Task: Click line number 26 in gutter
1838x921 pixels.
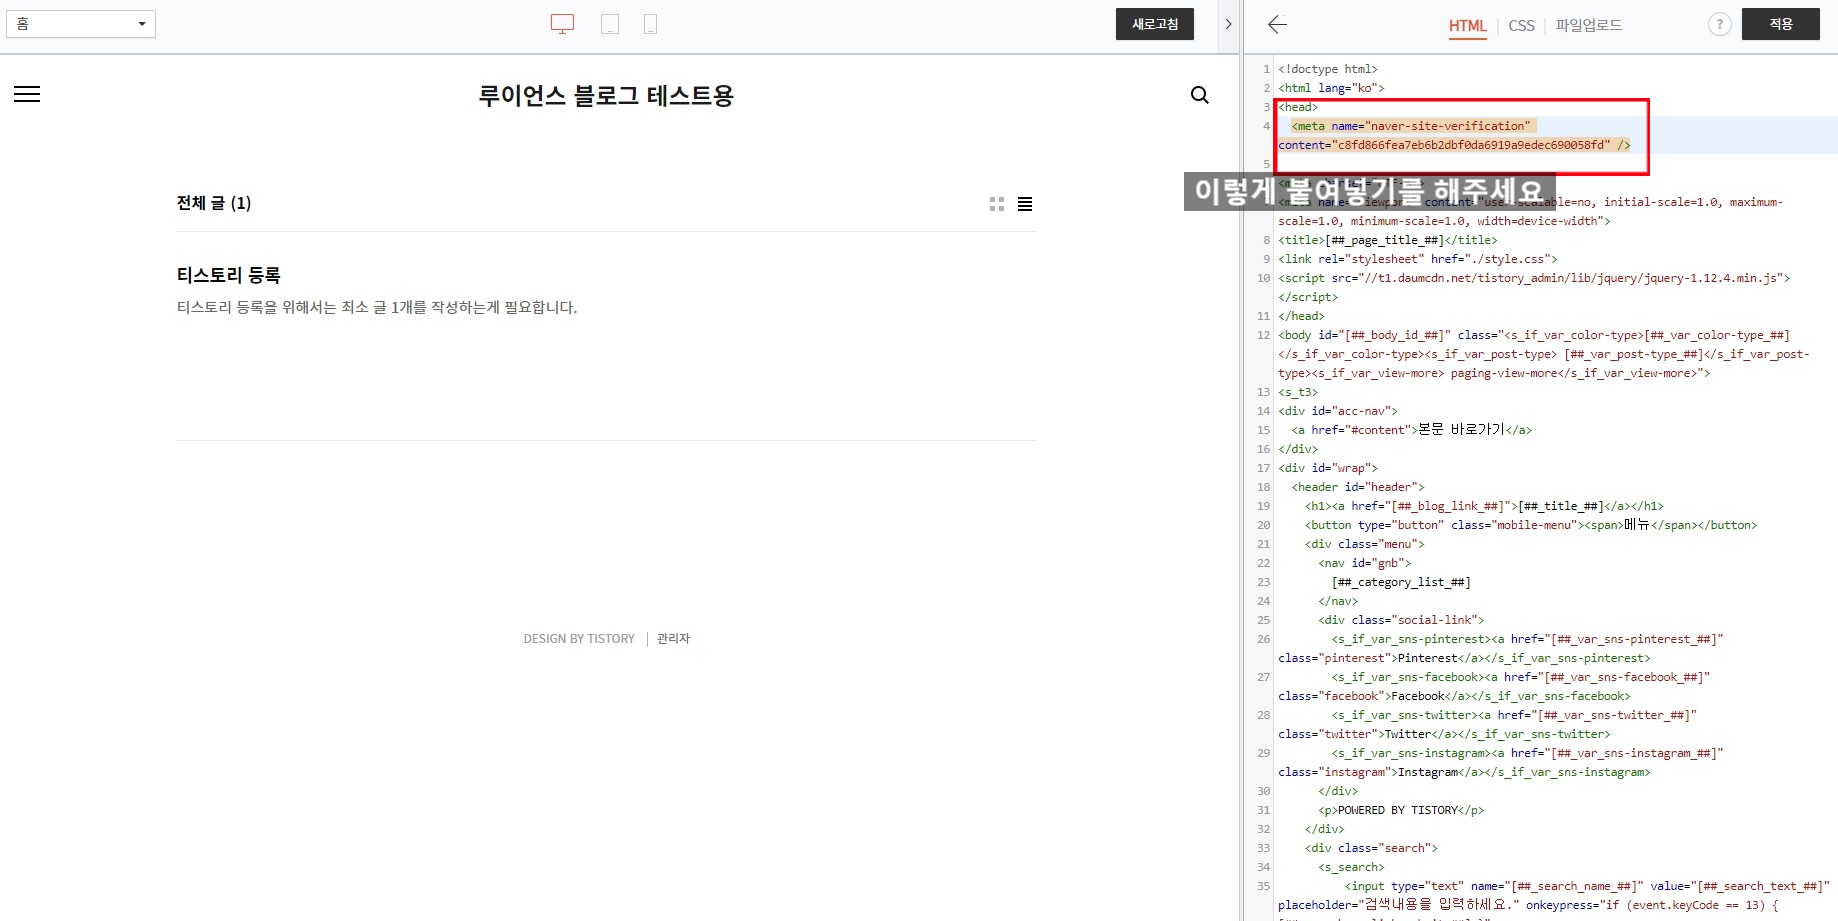Action: tap(1263, 639)
